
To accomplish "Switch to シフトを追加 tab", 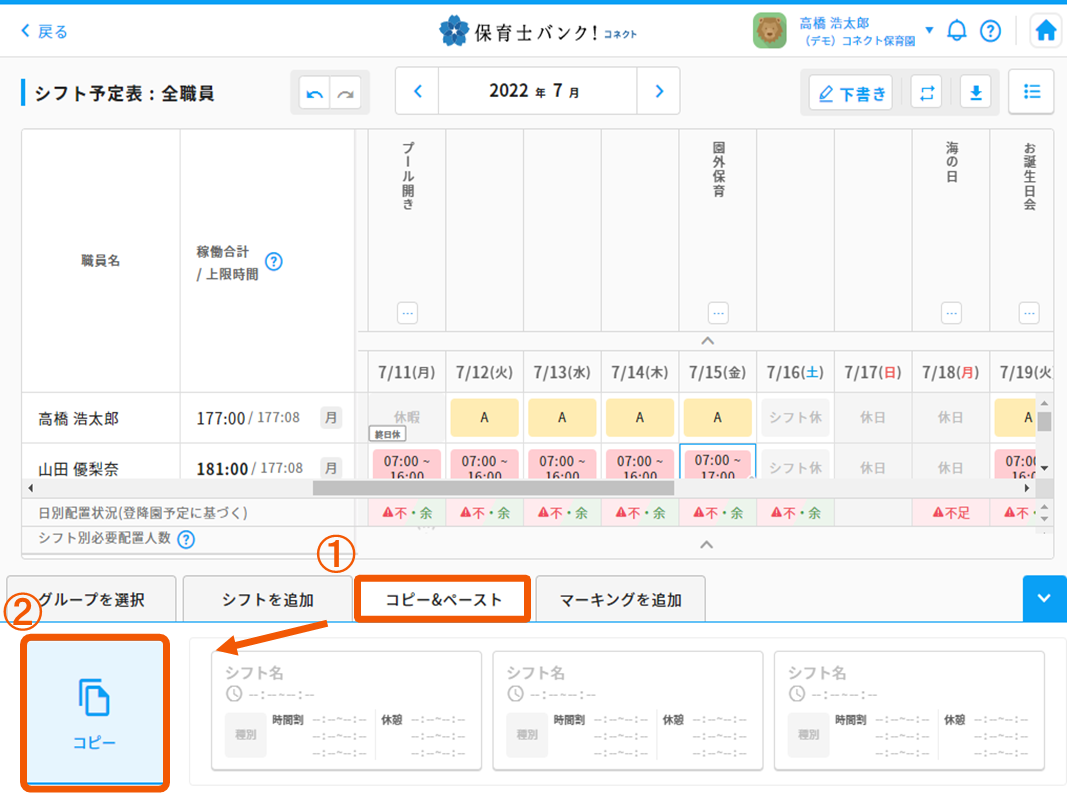I will 267,599.
